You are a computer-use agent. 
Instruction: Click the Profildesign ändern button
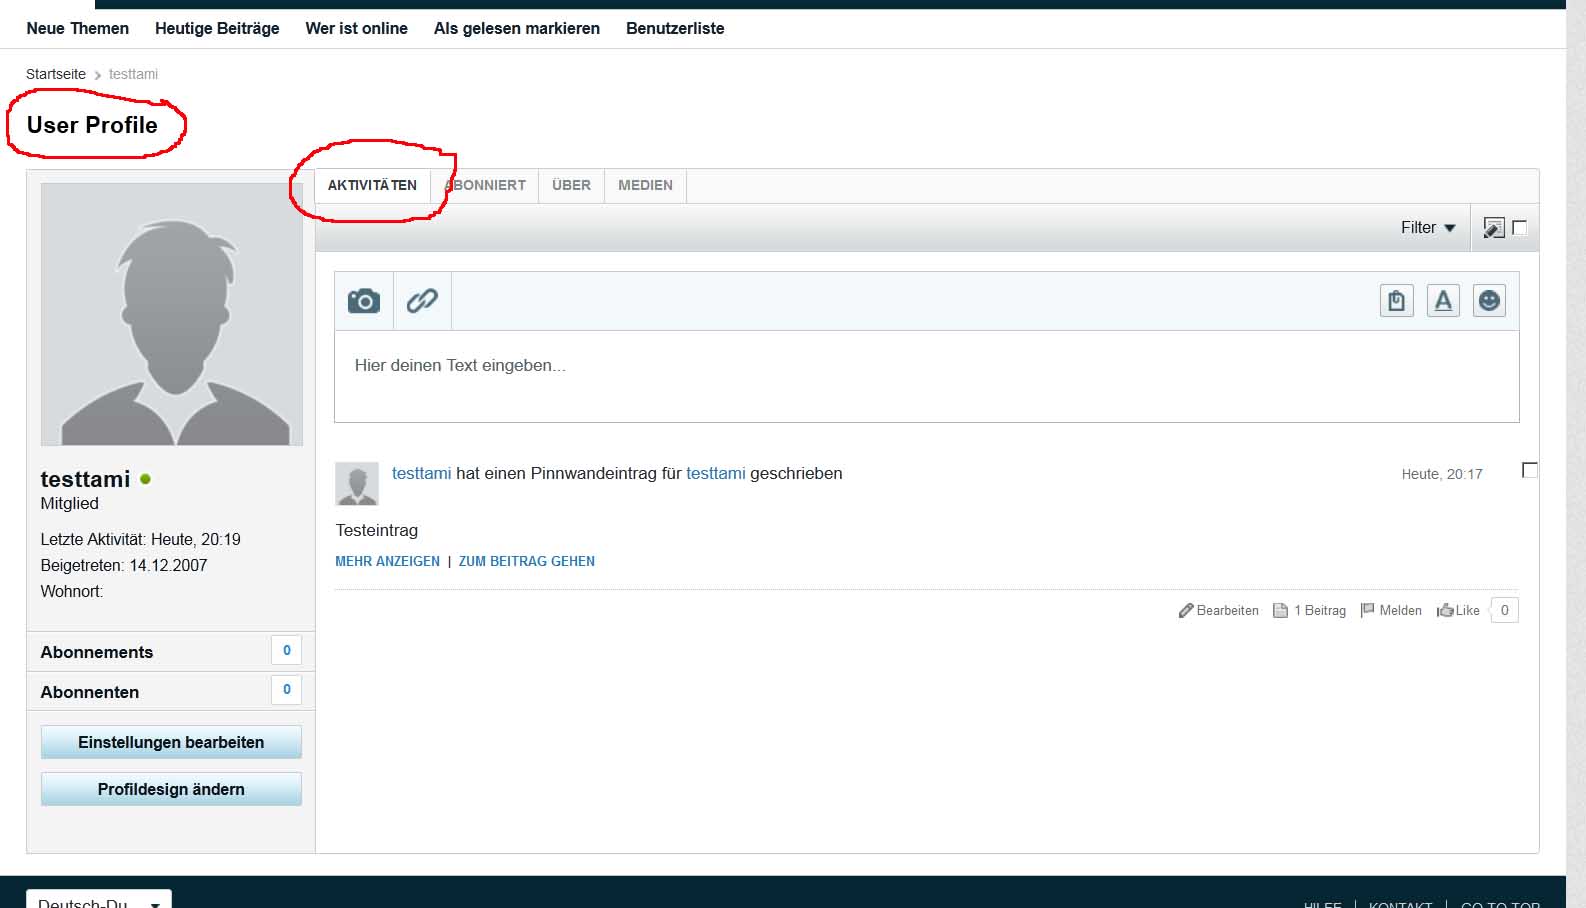tap(171, 789)
